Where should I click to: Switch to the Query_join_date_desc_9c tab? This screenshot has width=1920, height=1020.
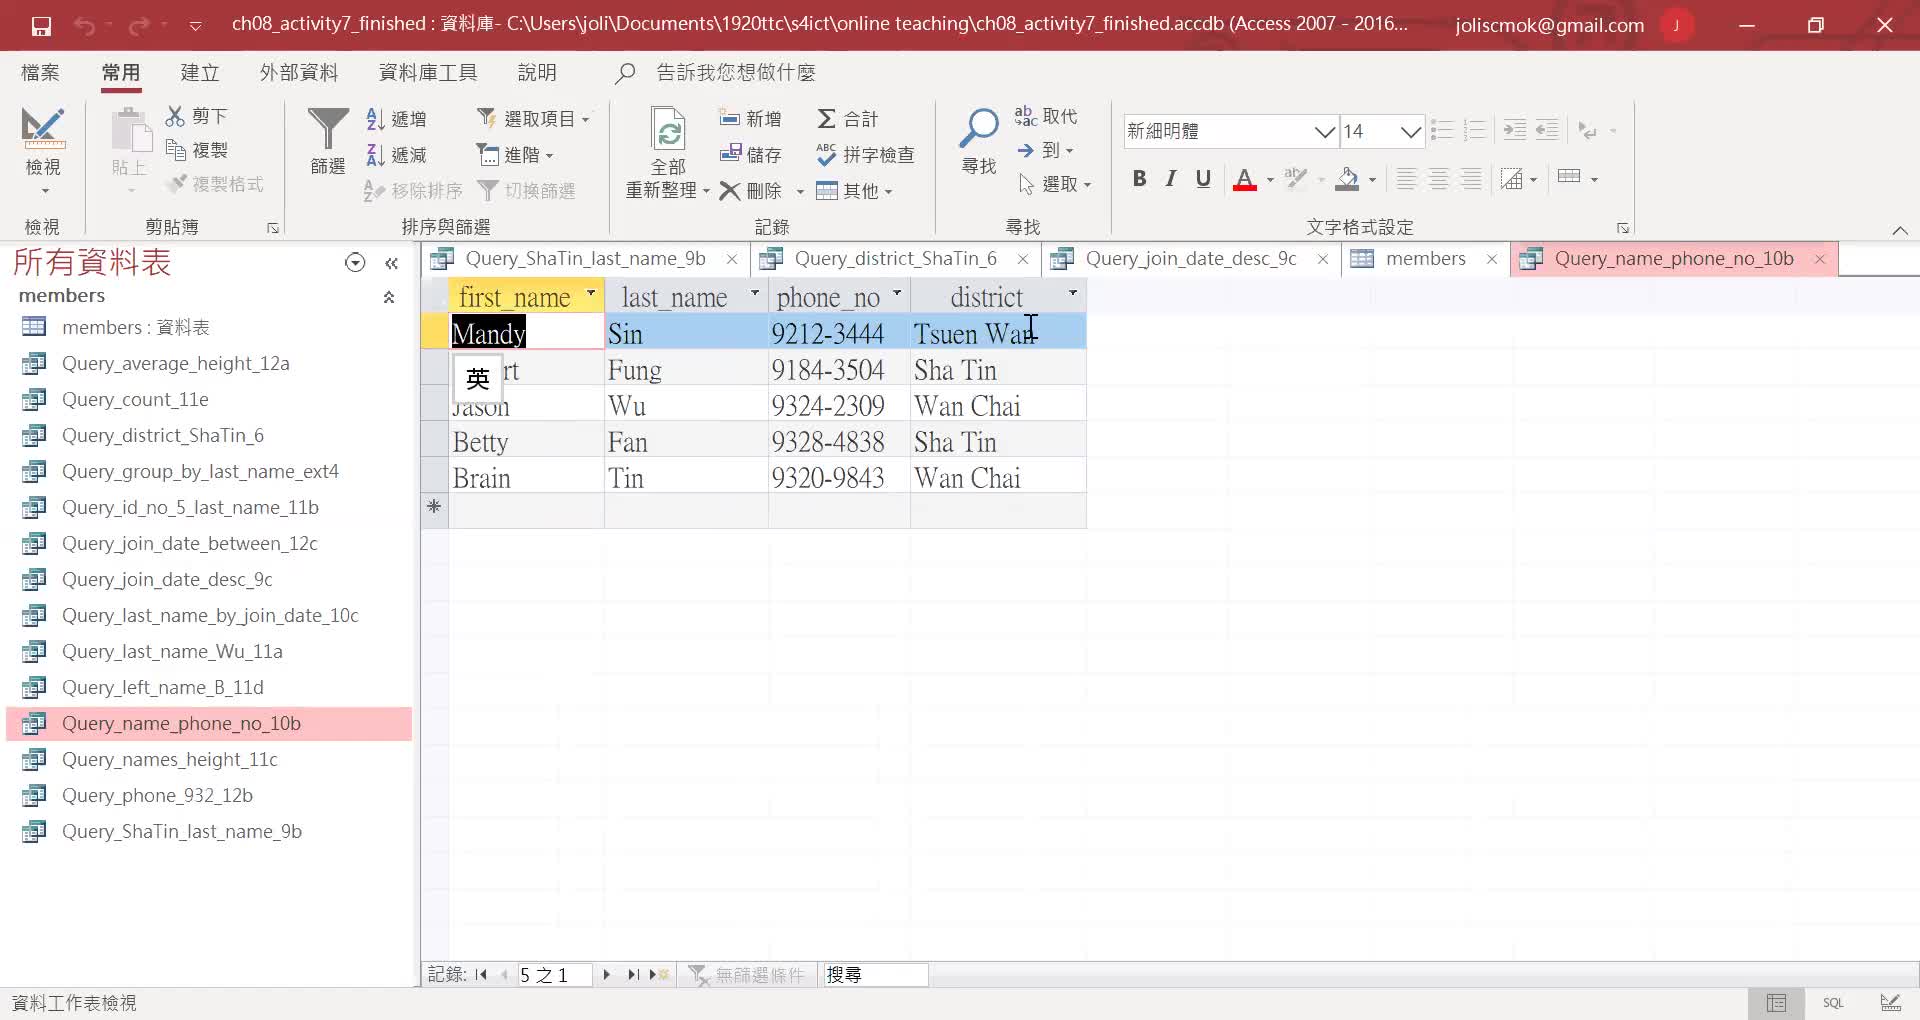pyautogui.click(x=1190, y=259)
